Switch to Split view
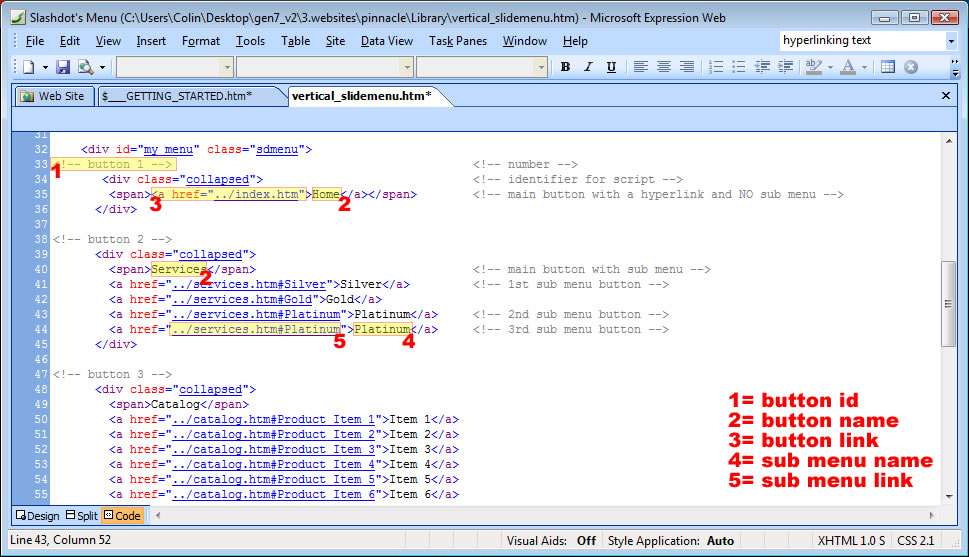This screenshot has height=557, width=969. (82, 515)
